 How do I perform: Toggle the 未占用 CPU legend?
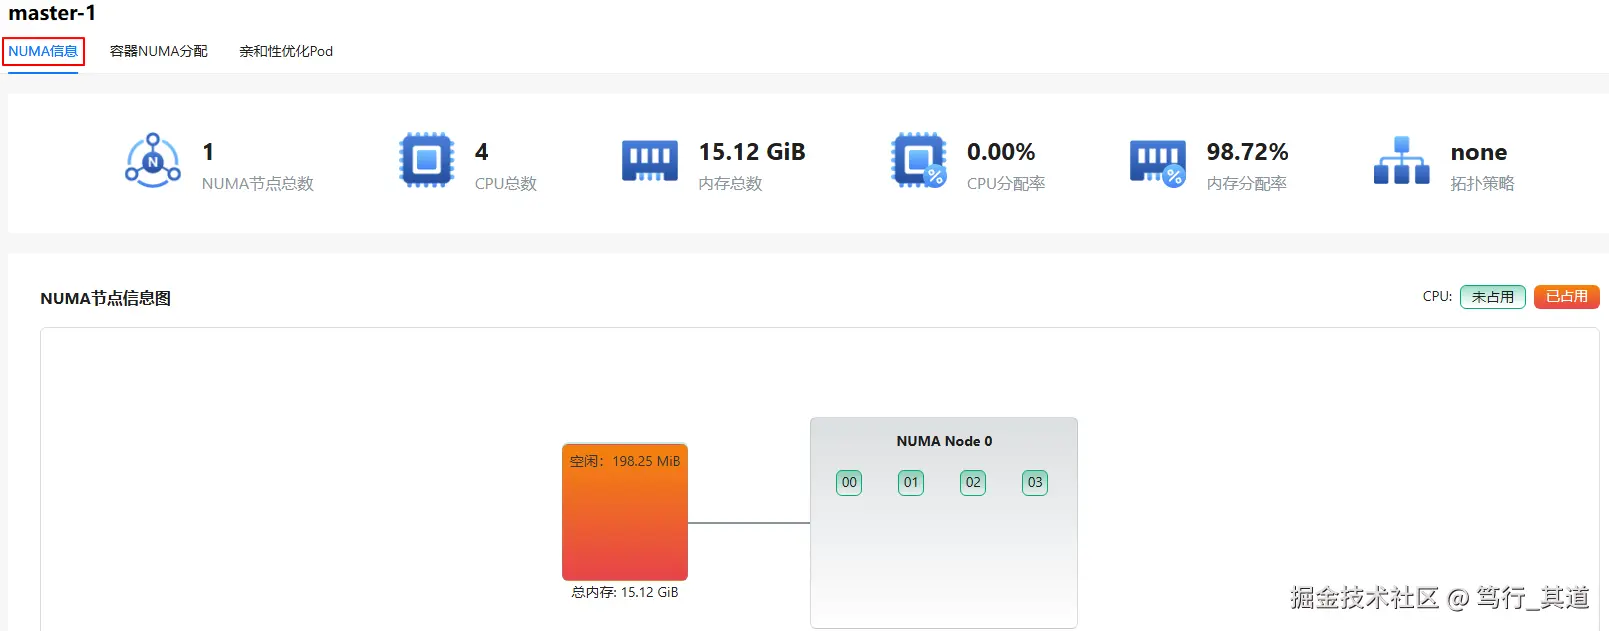point(1493,297)
